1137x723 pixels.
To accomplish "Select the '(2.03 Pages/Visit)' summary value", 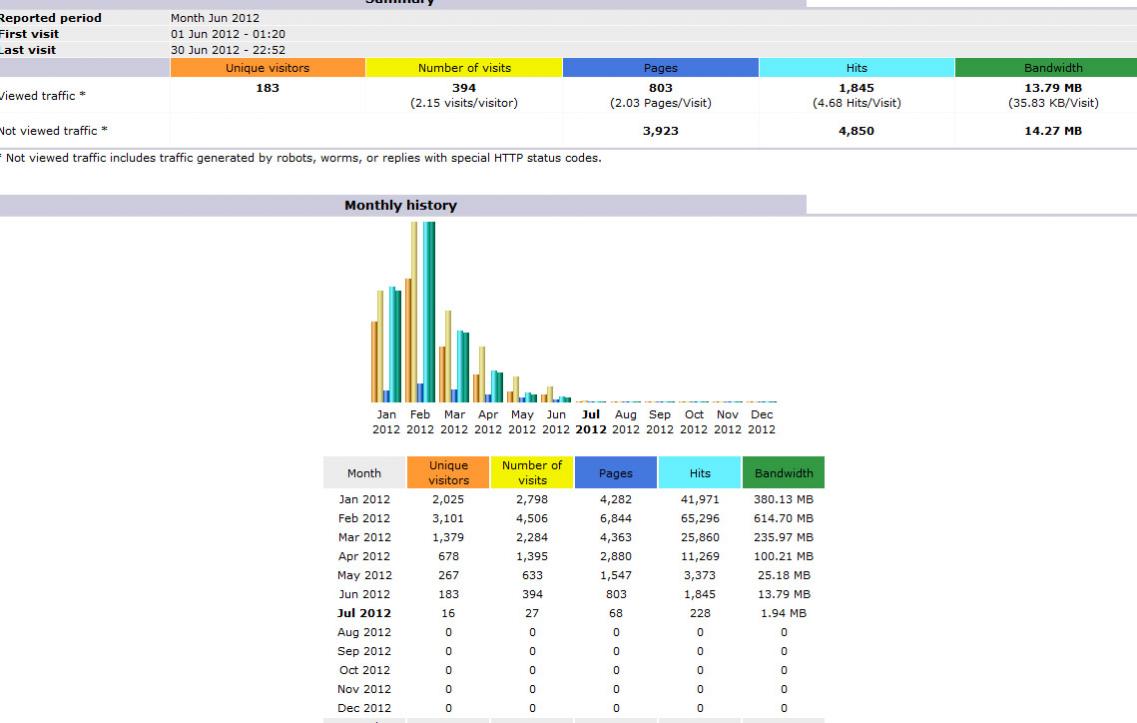I will click(x=661, y=103).
